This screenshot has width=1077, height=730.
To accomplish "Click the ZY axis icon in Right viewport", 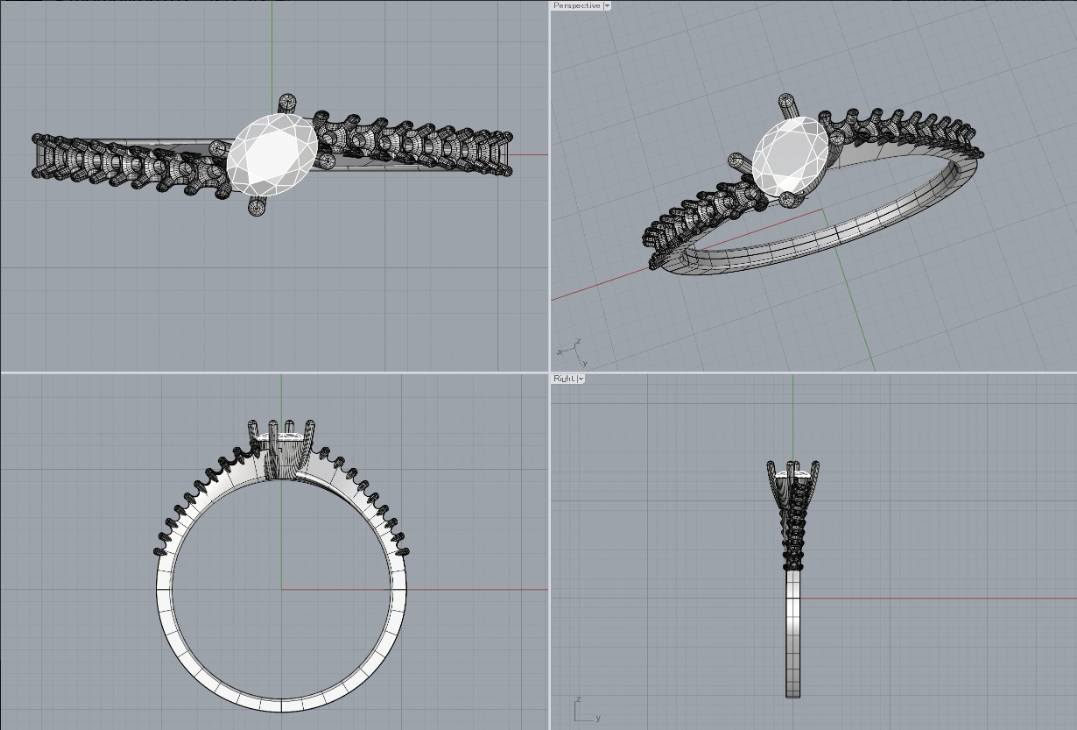I will (587, 709).
